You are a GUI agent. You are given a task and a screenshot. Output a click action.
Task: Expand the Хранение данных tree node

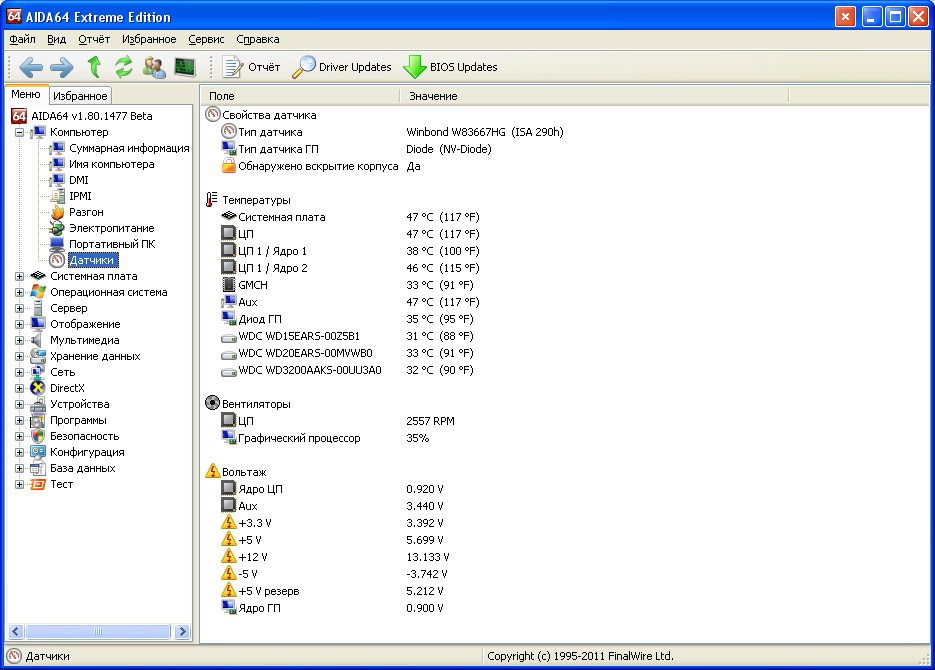(x=19, y=356)
